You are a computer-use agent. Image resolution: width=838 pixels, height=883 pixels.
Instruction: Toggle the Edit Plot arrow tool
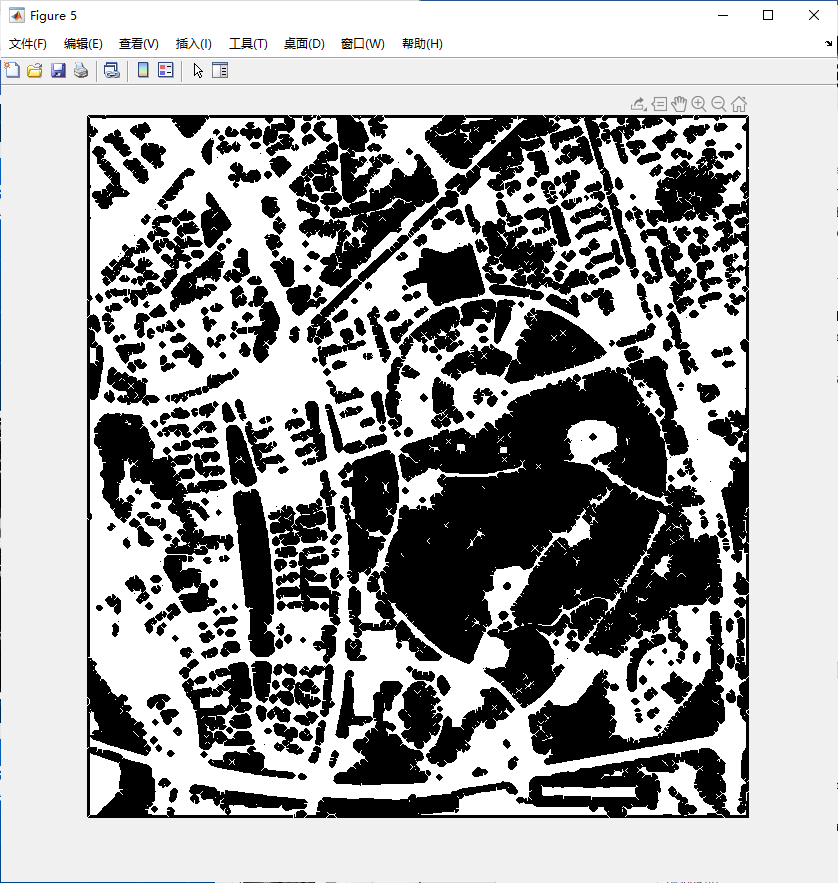(x=198, y=70)
